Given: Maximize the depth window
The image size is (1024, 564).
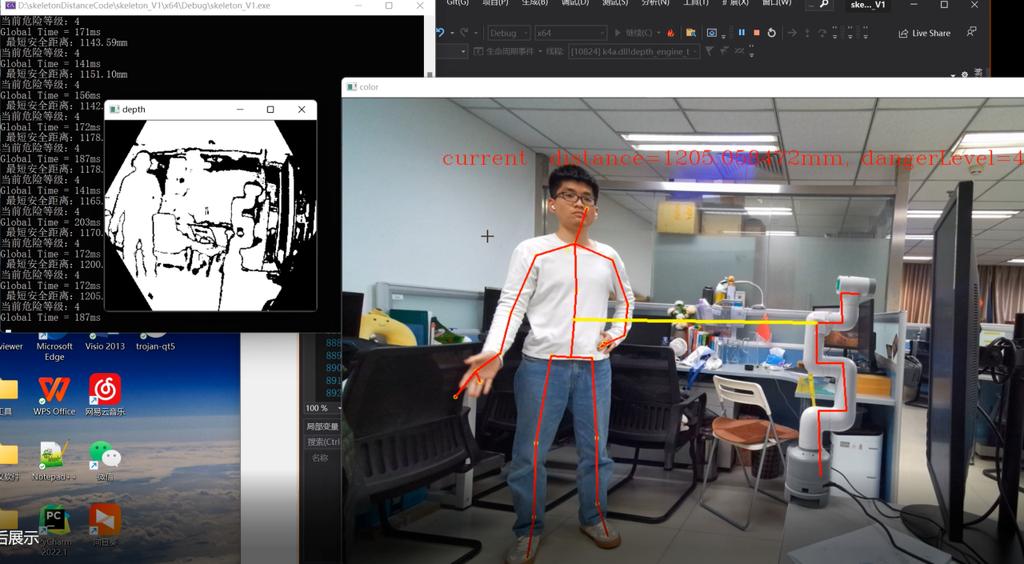Looking at the screenshot, I should pos(270,109).
